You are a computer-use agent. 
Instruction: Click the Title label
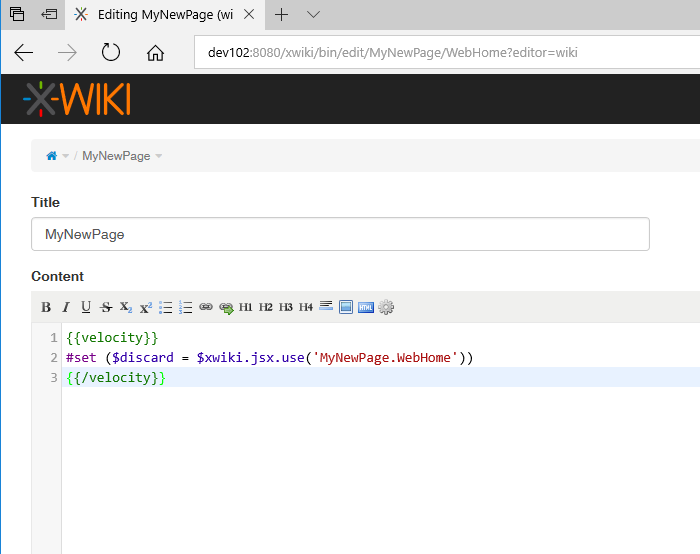(46, 202)
